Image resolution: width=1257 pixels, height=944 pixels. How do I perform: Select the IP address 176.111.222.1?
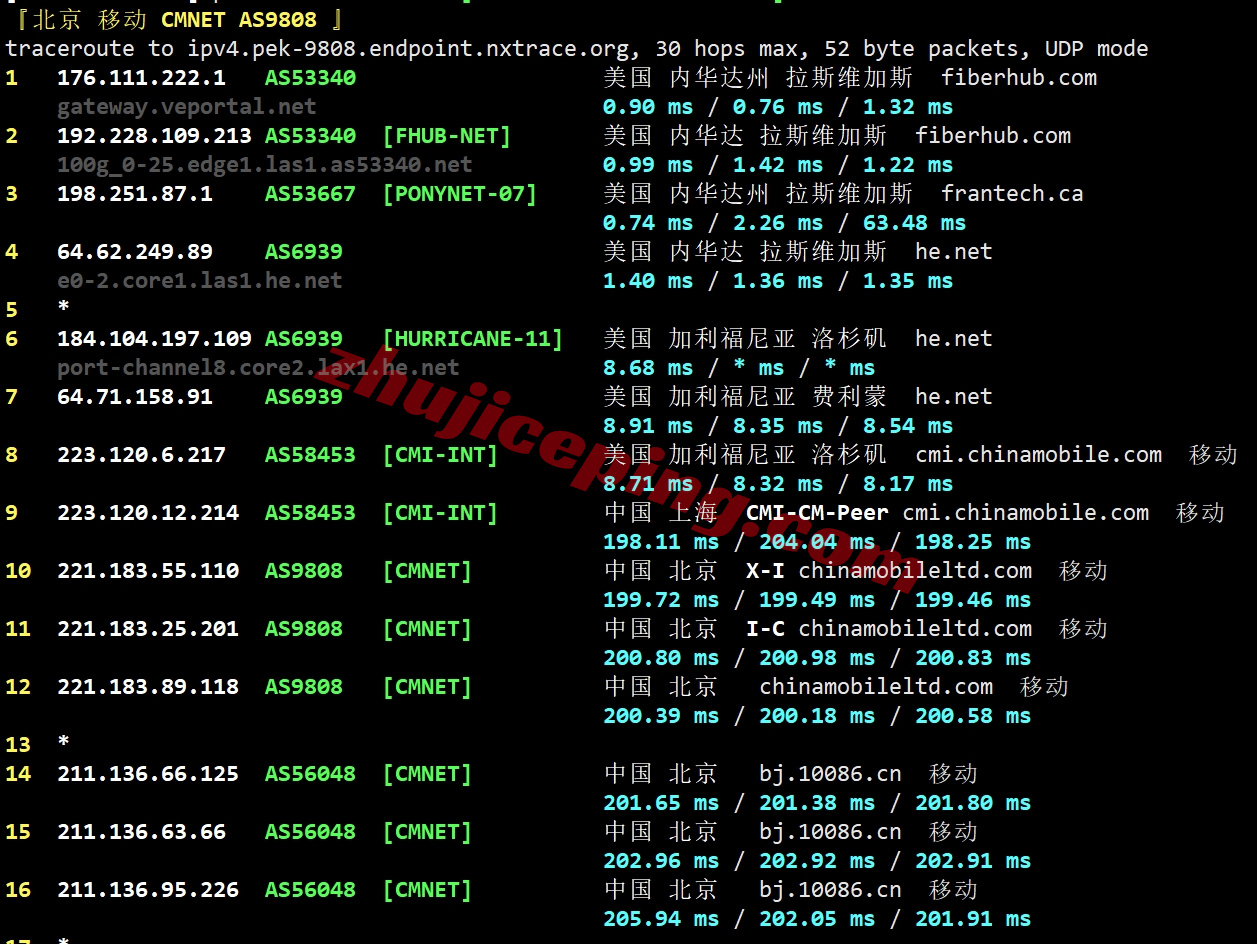[x=141, y=77]
